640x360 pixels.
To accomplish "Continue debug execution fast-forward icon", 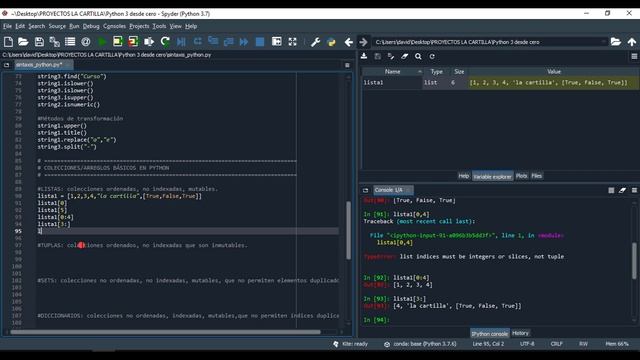I will (x=244, y=42).
